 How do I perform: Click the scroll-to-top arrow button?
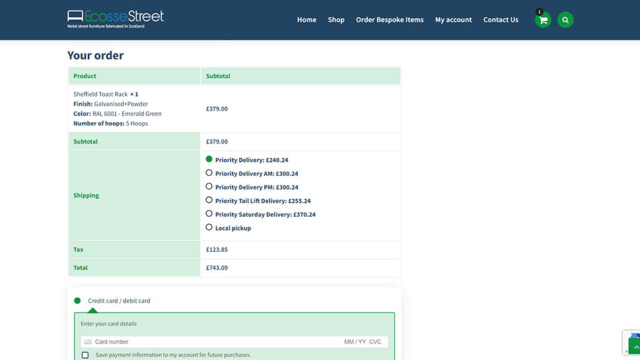click(x=635, y=347)
